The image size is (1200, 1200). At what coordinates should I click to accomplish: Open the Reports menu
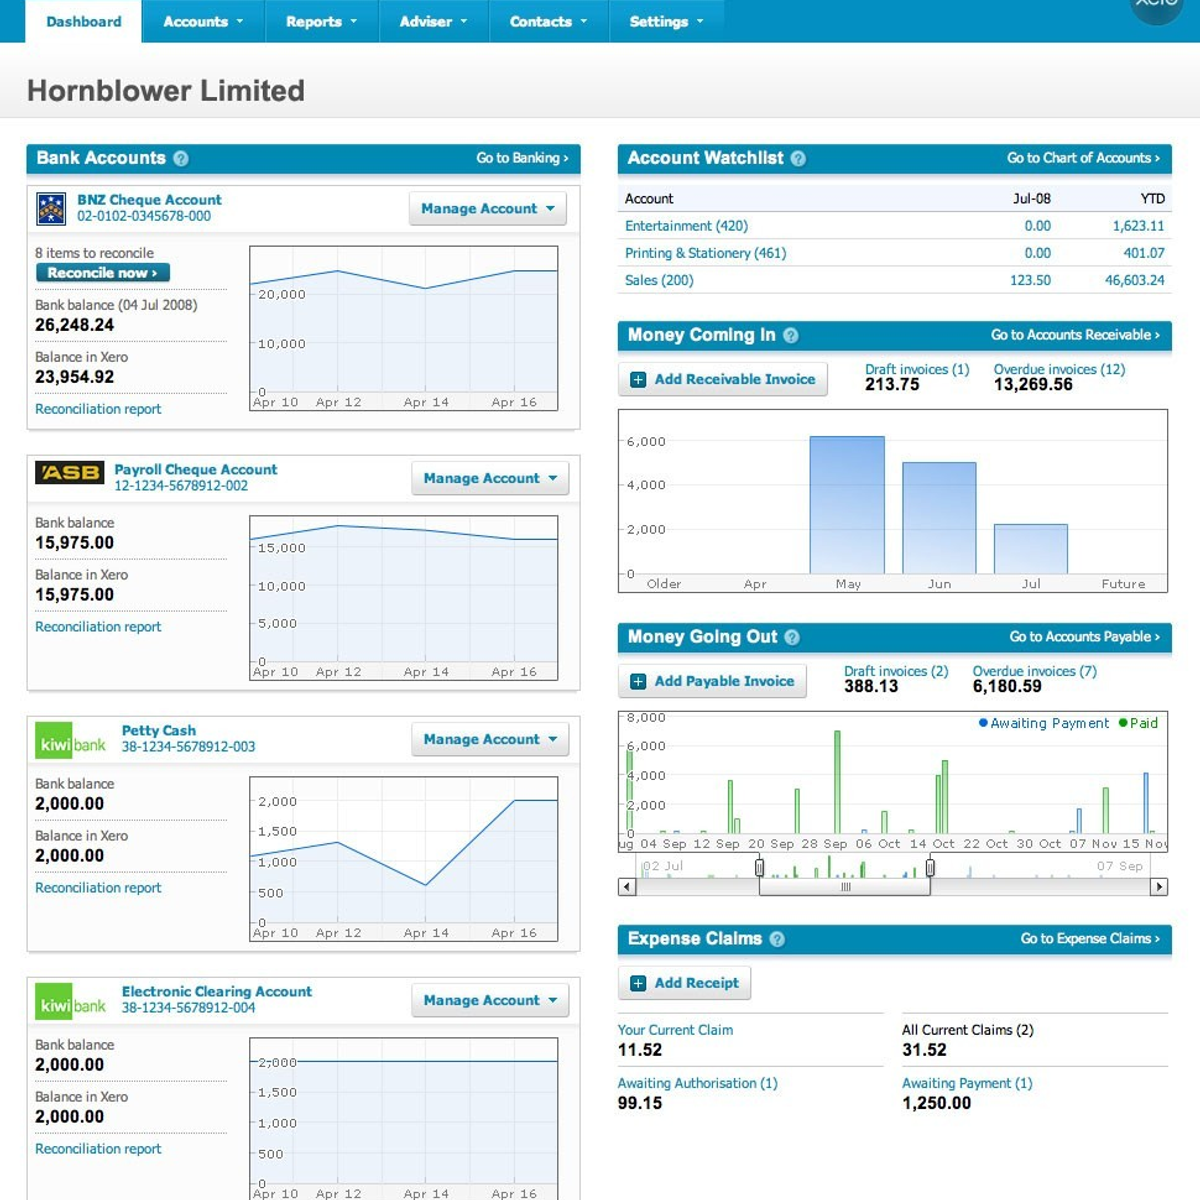point(321,22)
